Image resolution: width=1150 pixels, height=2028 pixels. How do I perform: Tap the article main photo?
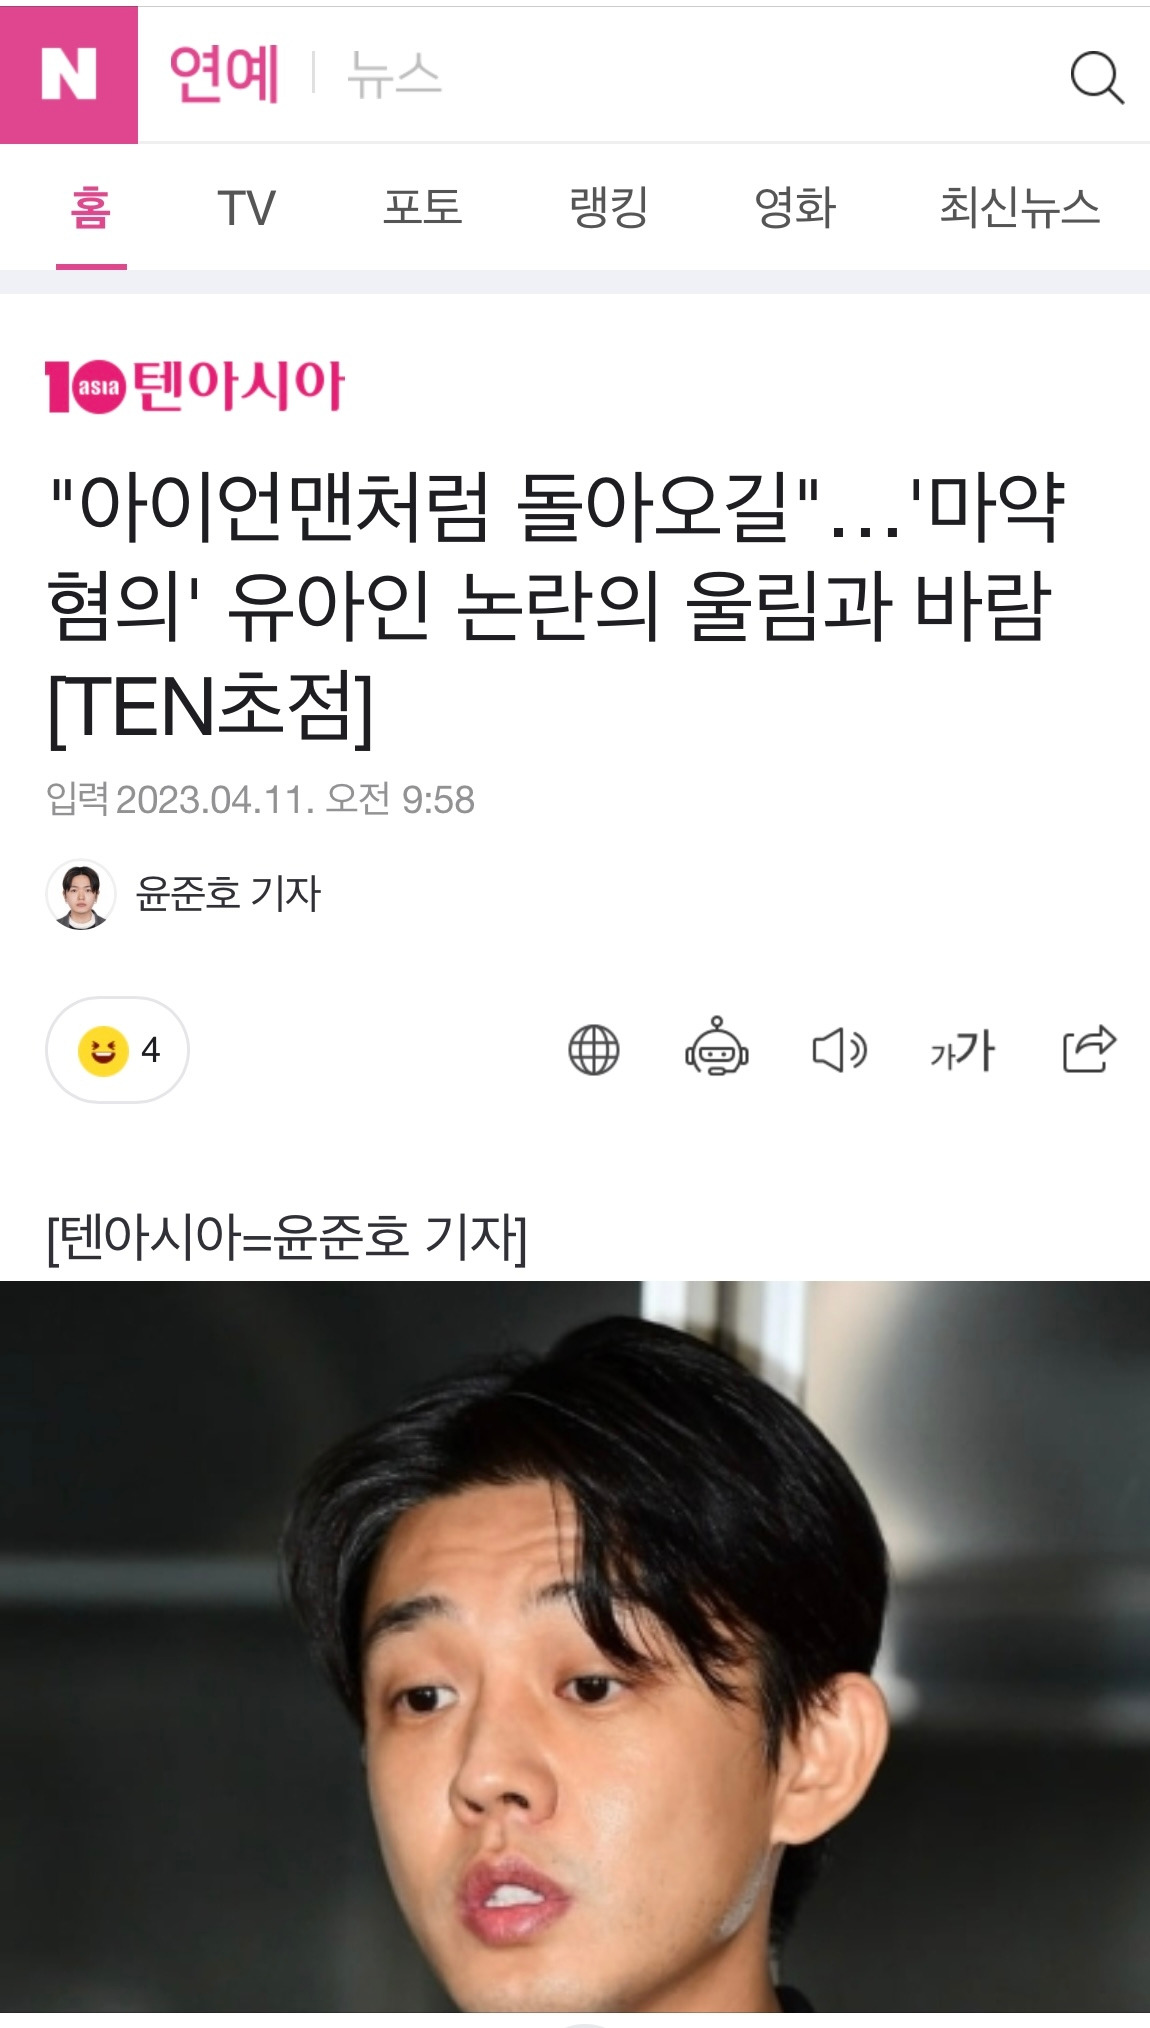point(575,1646)
